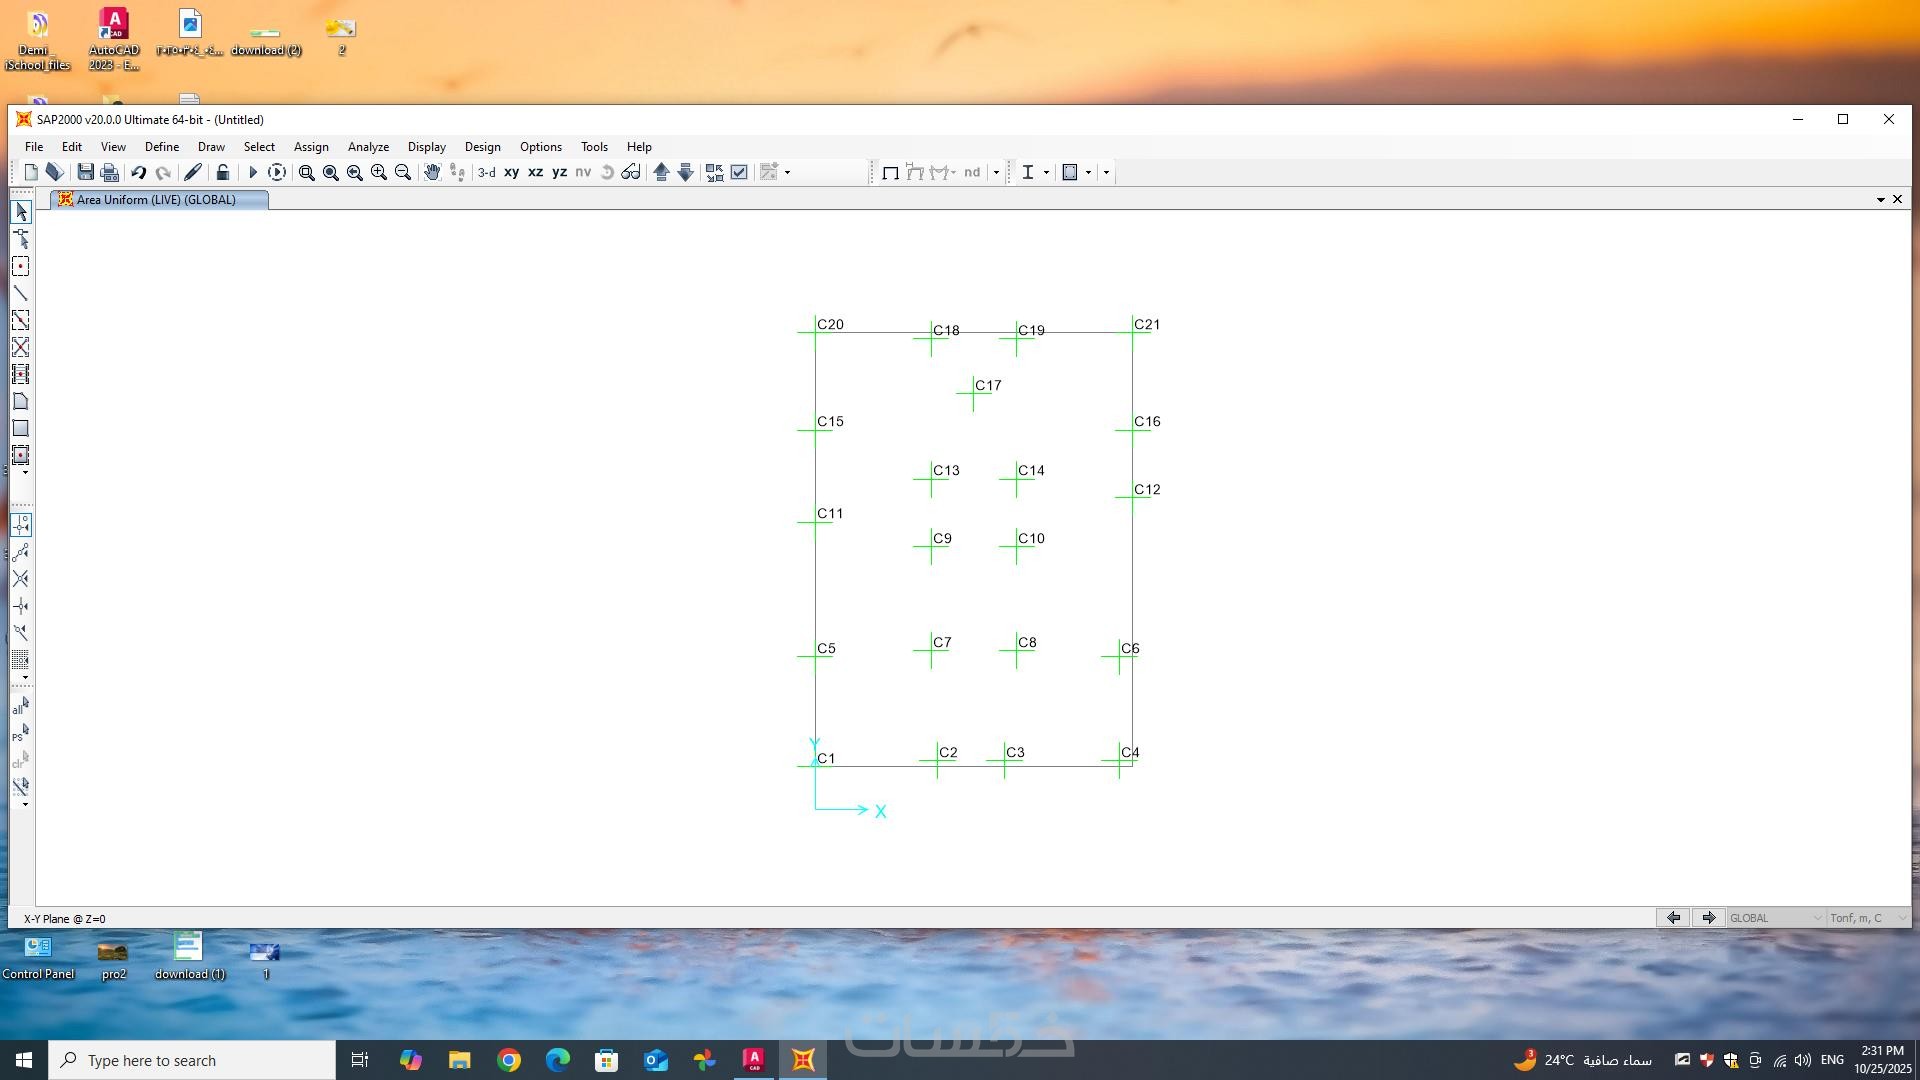Click the Save model icon
This screenshot has height=1080, width=1920.
pos(86,172)
